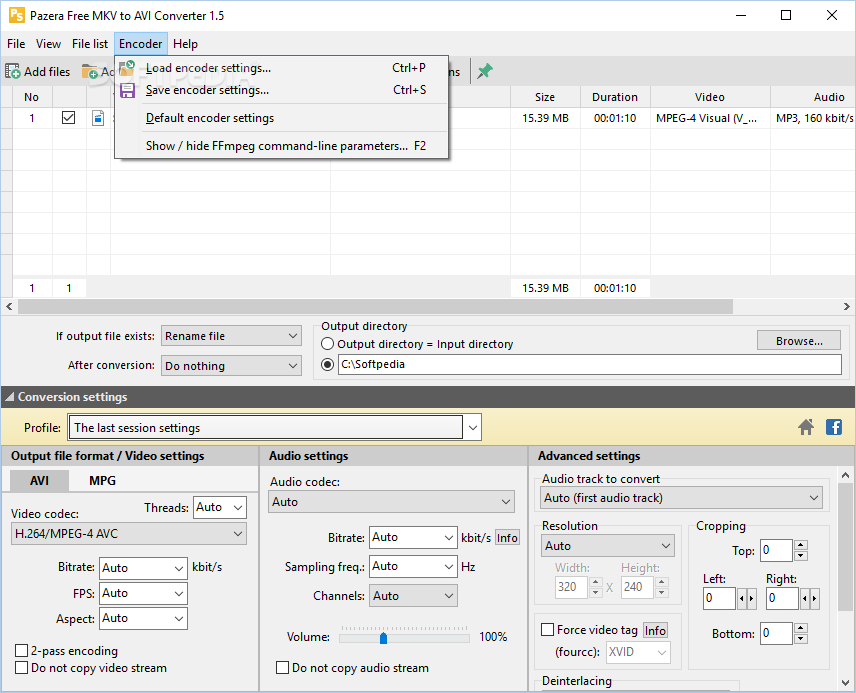The height and width of the screenshot is (693, 856).
Task: Expand the Profile dropdown
Action: [472, 428]
